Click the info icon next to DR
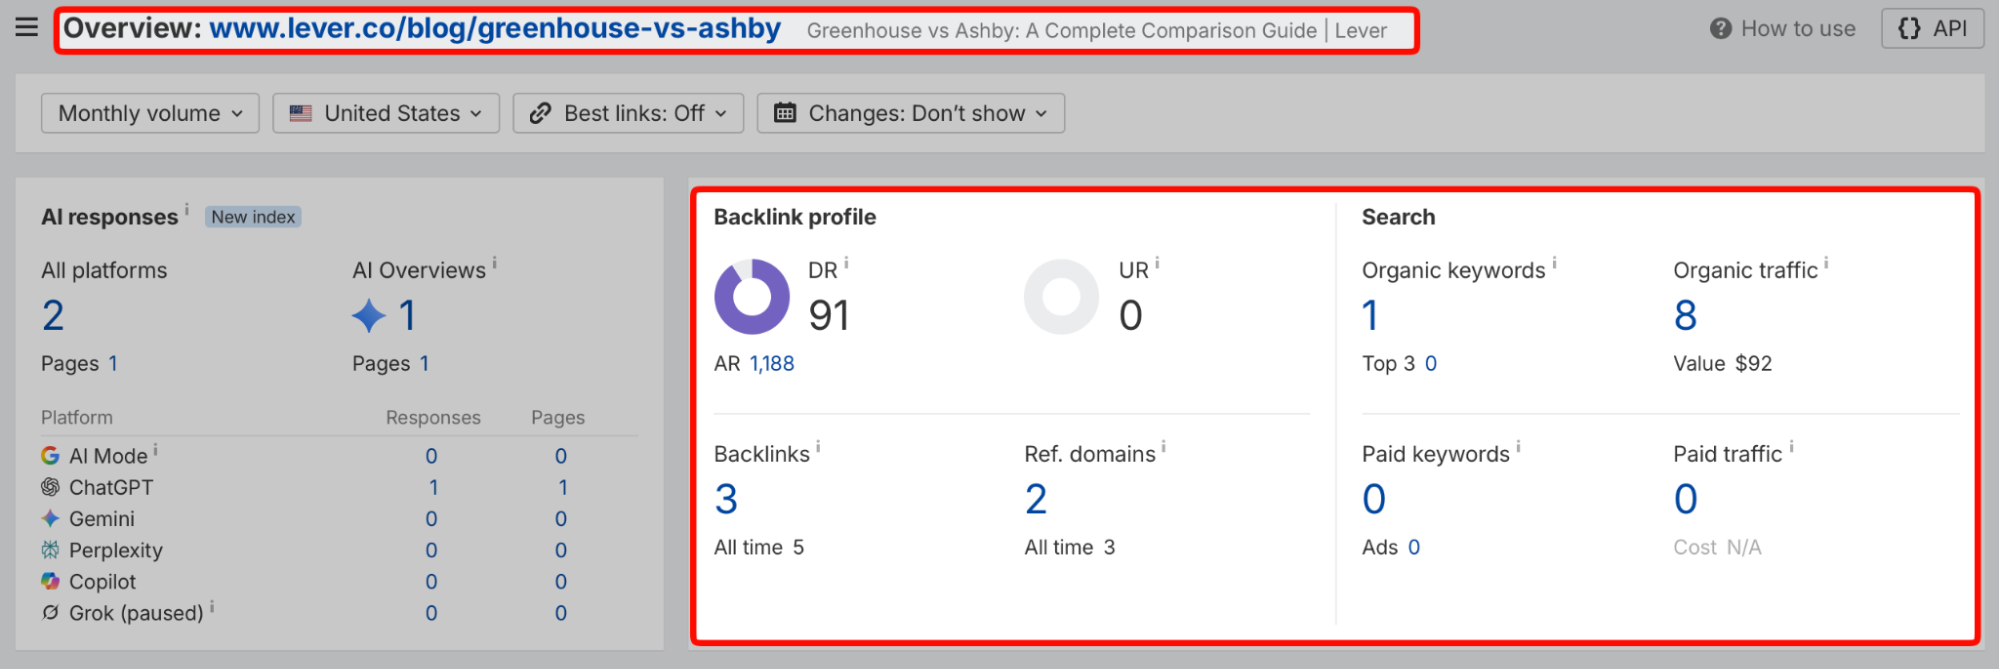 coord(847,263)
